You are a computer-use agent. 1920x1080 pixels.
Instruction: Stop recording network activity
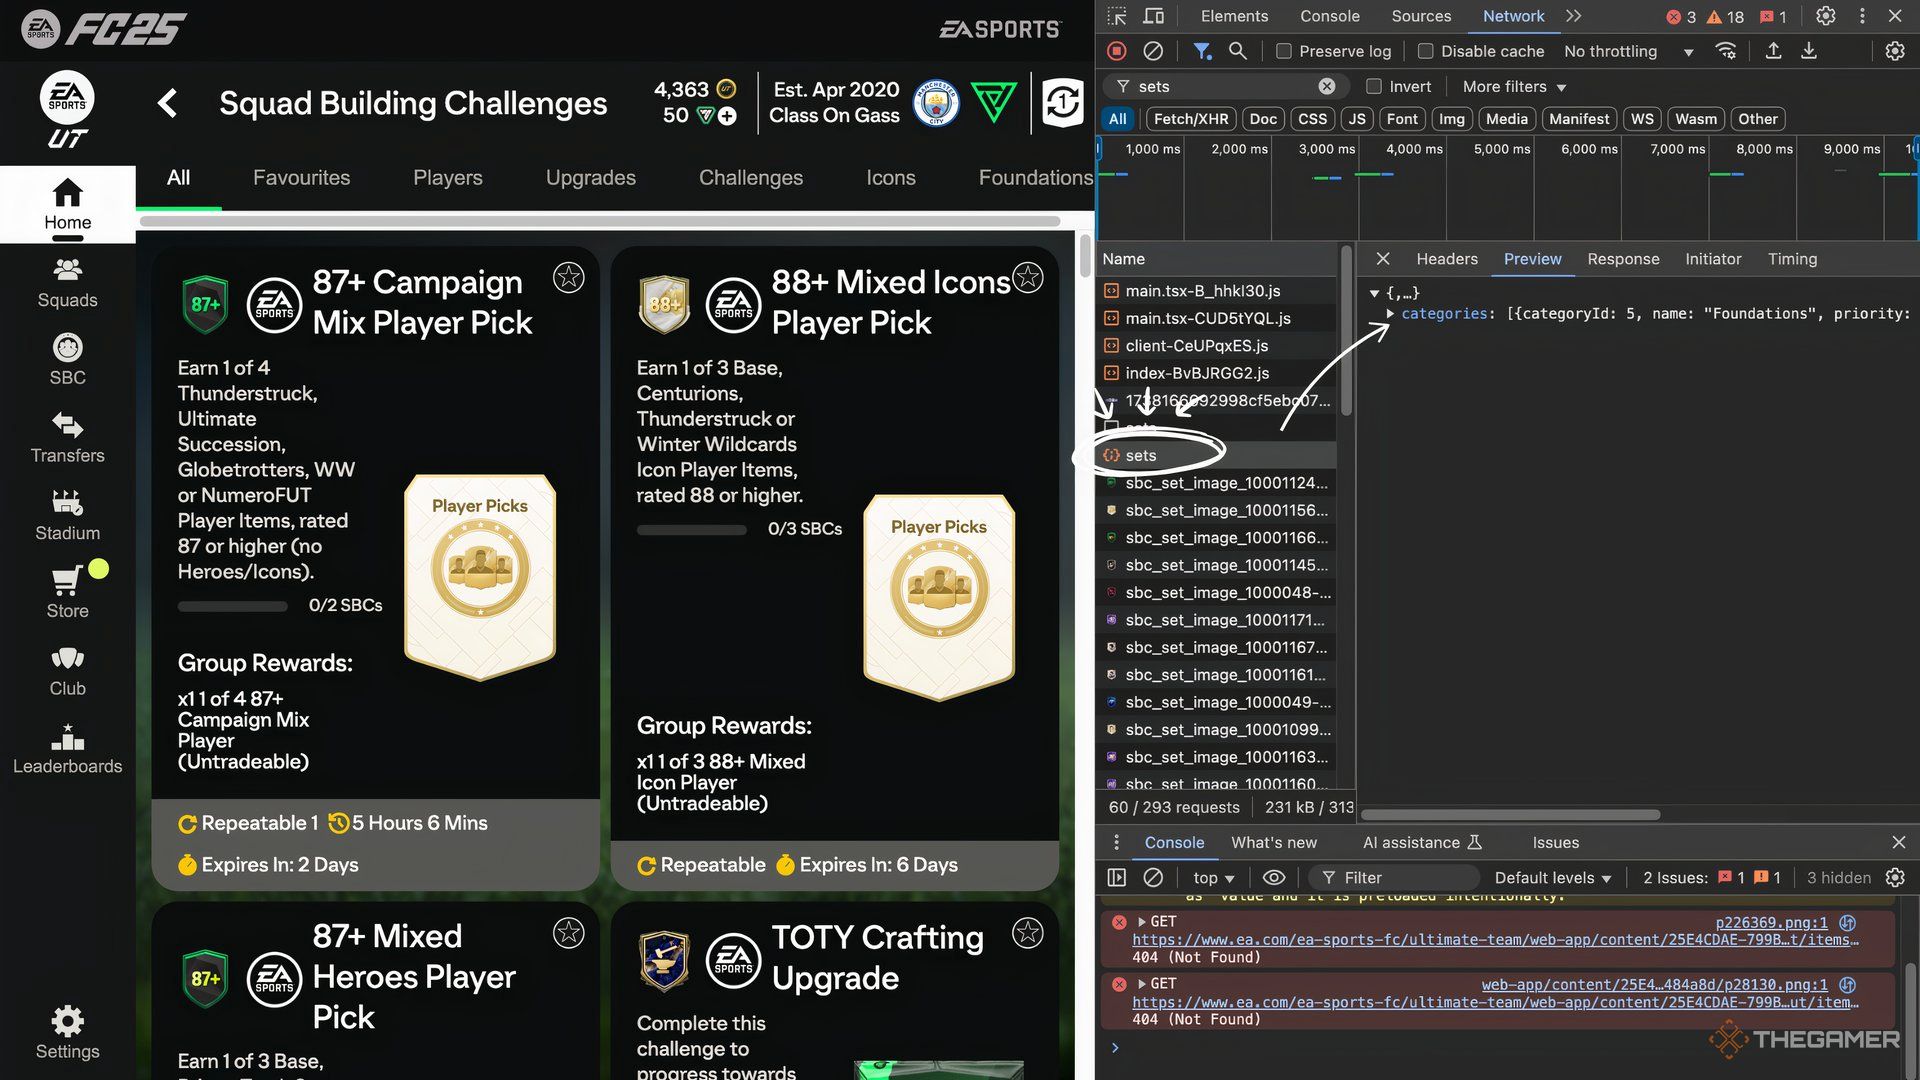coord(1117,51)
